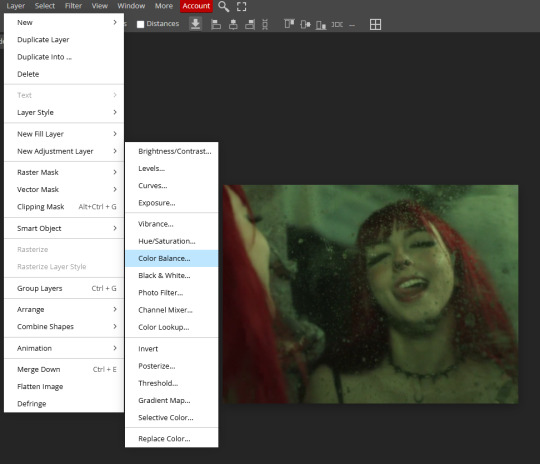Open the View menu

[100, 6]
